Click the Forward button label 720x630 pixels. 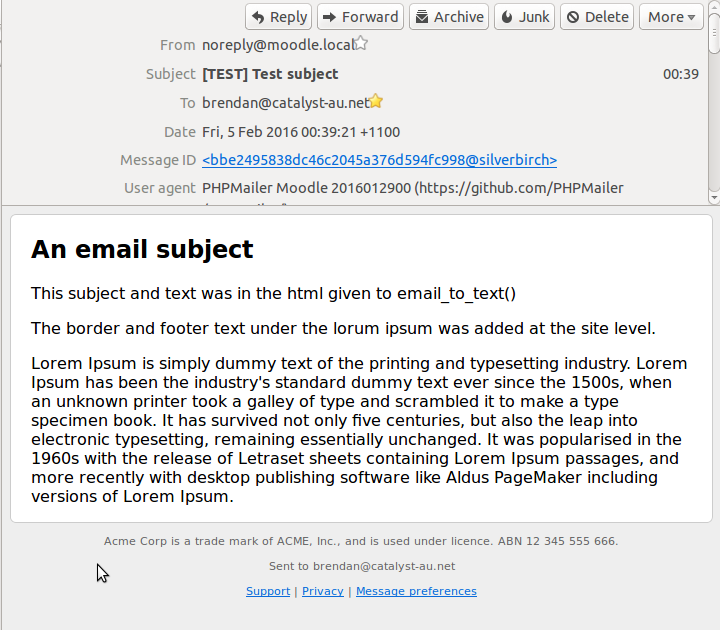pyautogui.click(x=370, y=17)
